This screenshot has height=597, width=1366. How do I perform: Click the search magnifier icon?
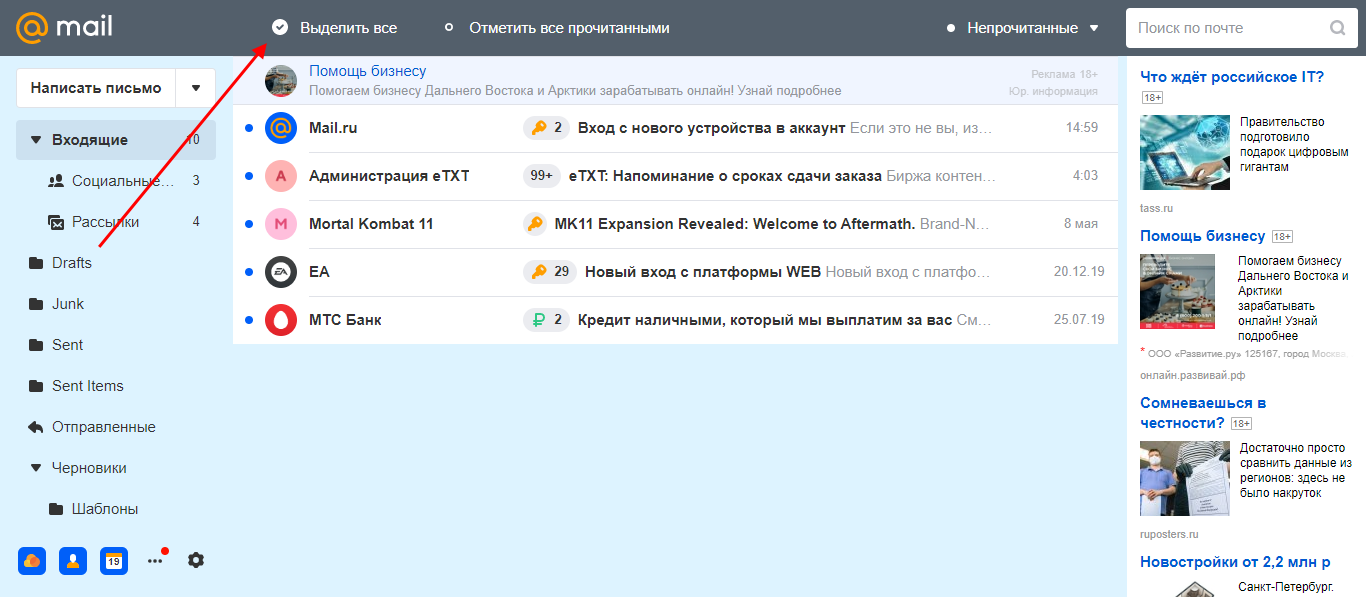pyautogui.click(x=1337, y=28)
